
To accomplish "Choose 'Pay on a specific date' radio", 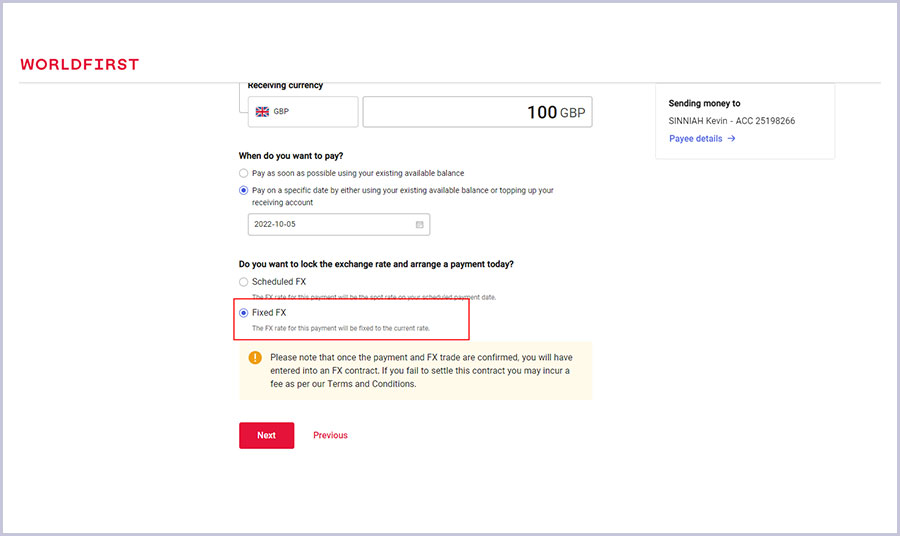I will point(244,190).
